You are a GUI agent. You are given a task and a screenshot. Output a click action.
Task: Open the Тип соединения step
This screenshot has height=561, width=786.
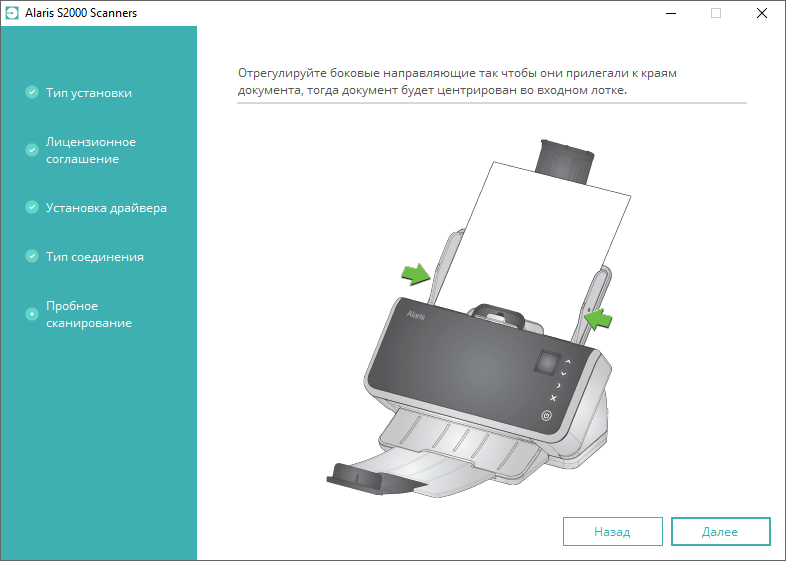click(x=95, y=257)
